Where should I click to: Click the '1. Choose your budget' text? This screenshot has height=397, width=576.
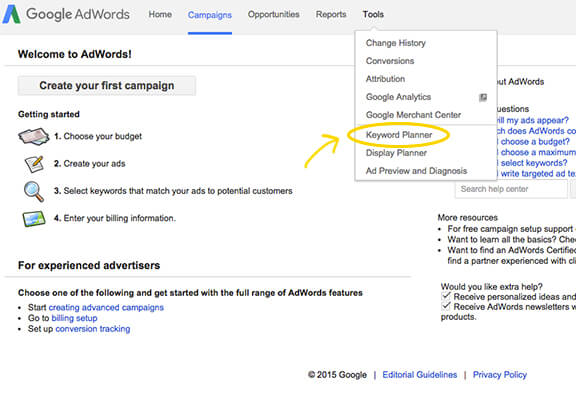pos(98,136)
